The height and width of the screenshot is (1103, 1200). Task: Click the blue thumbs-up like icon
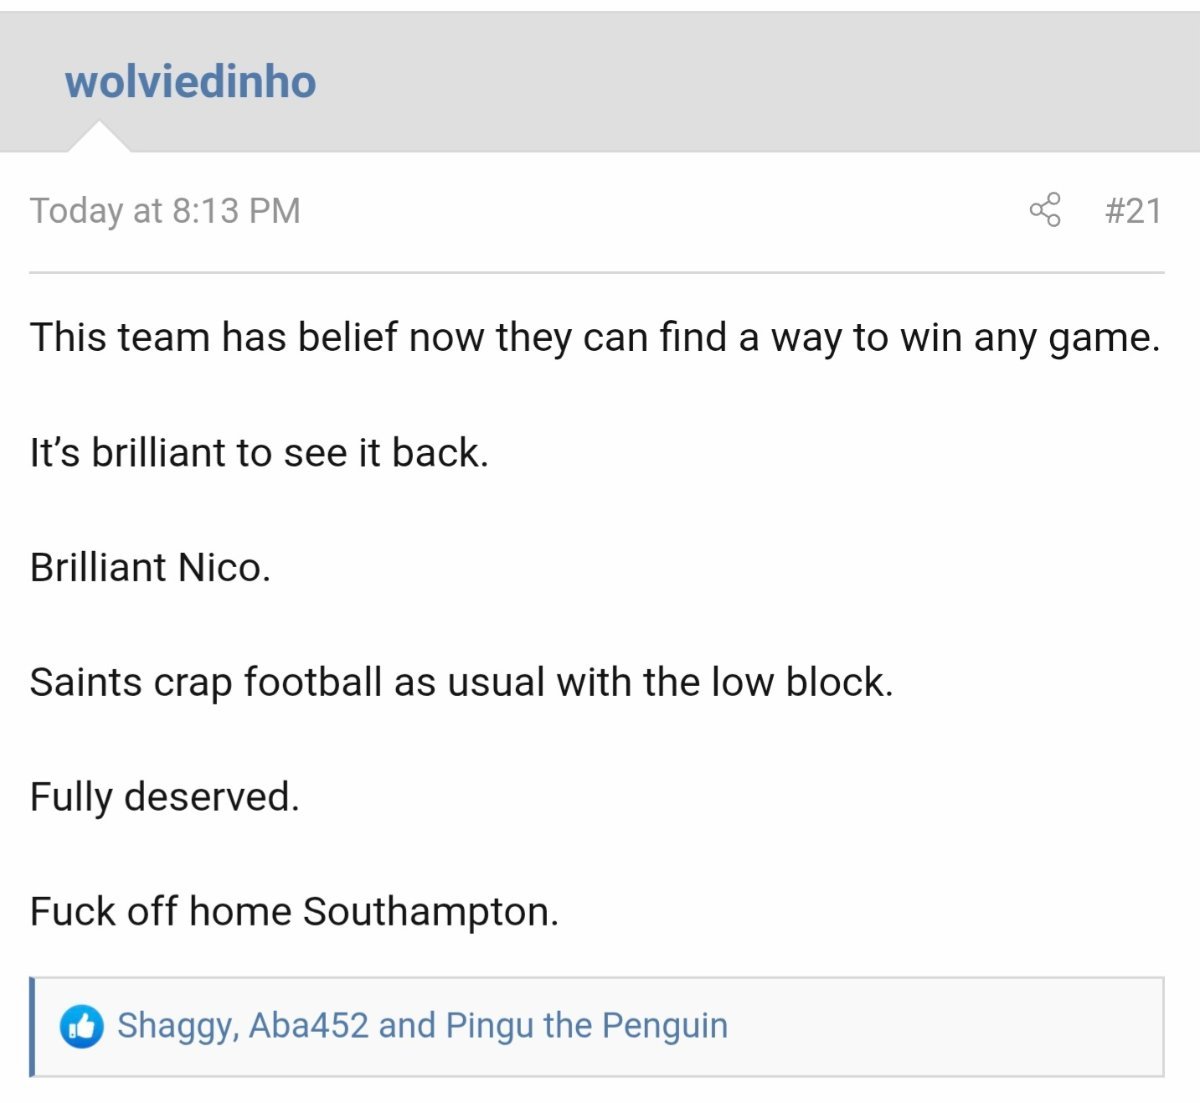point(82,1026)
